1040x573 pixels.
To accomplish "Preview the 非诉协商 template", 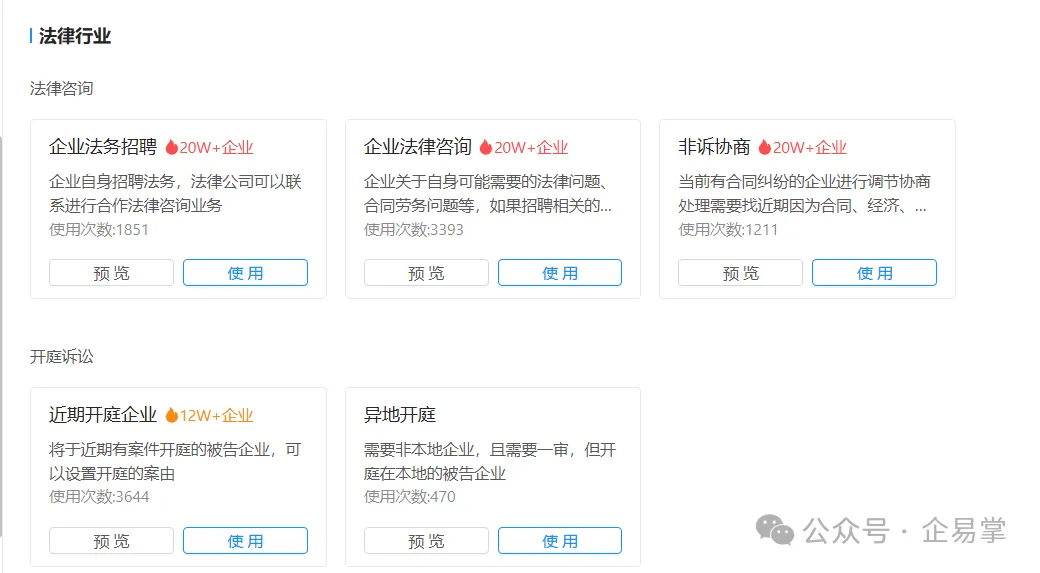I will click(x=740, y=273).
